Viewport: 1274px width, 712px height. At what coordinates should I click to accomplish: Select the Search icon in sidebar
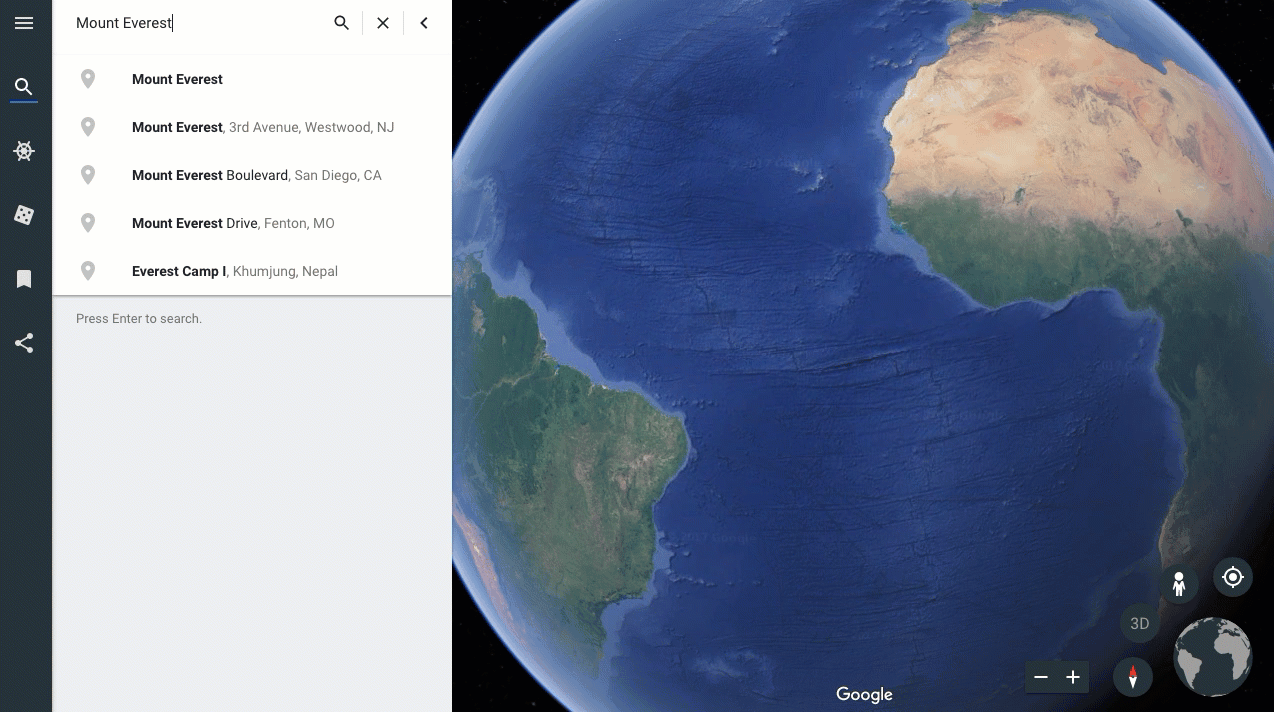pos(24,87)
